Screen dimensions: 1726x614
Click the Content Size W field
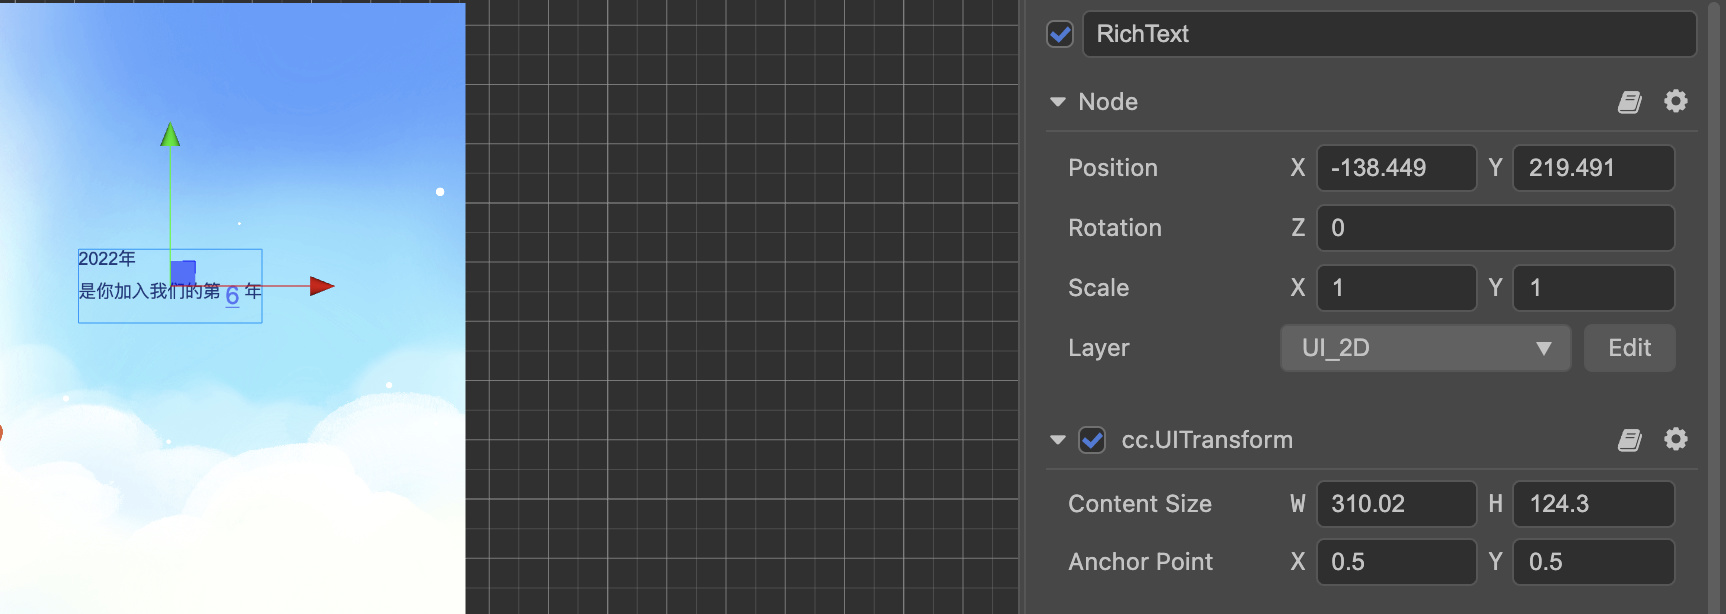1396,504
